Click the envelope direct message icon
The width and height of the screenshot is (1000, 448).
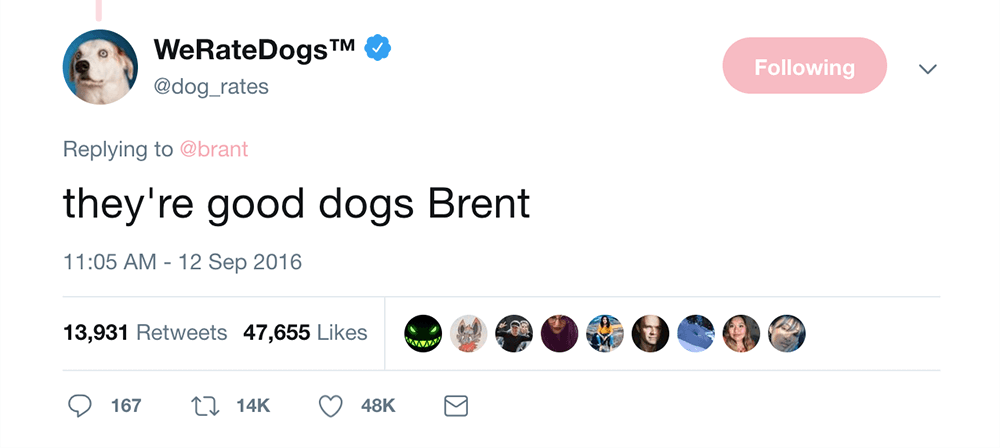(x=455, y=406)
